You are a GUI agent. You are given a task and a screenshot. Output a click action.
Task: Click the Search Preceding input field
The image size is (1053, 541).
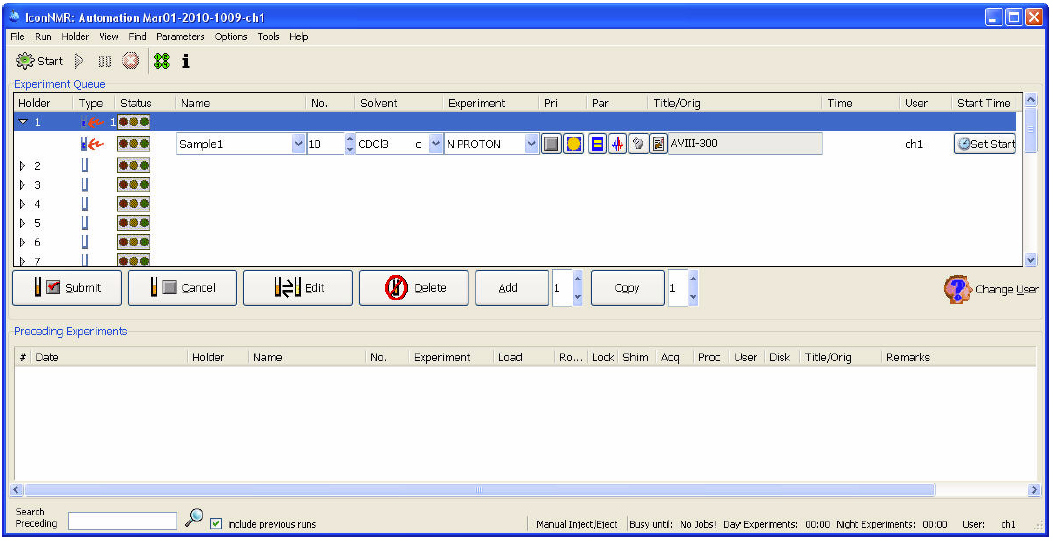[x=122, y=521]
